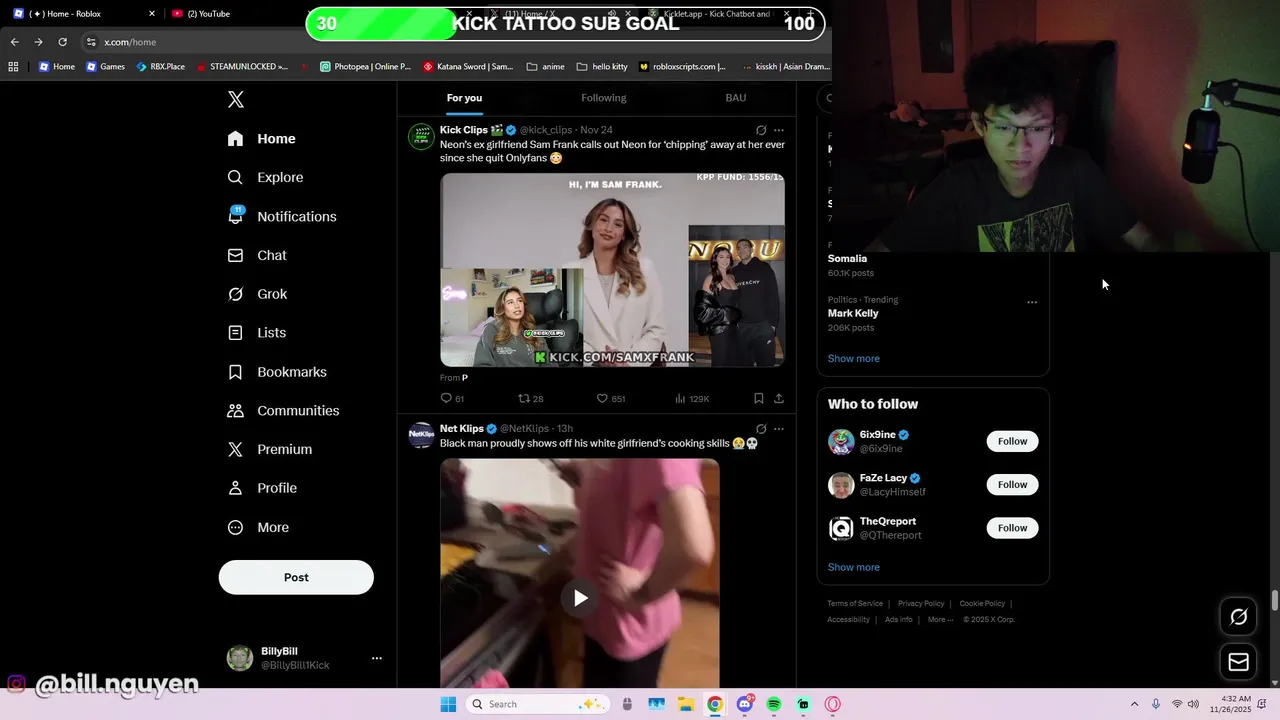Open the Chat section

coord(258,255)
